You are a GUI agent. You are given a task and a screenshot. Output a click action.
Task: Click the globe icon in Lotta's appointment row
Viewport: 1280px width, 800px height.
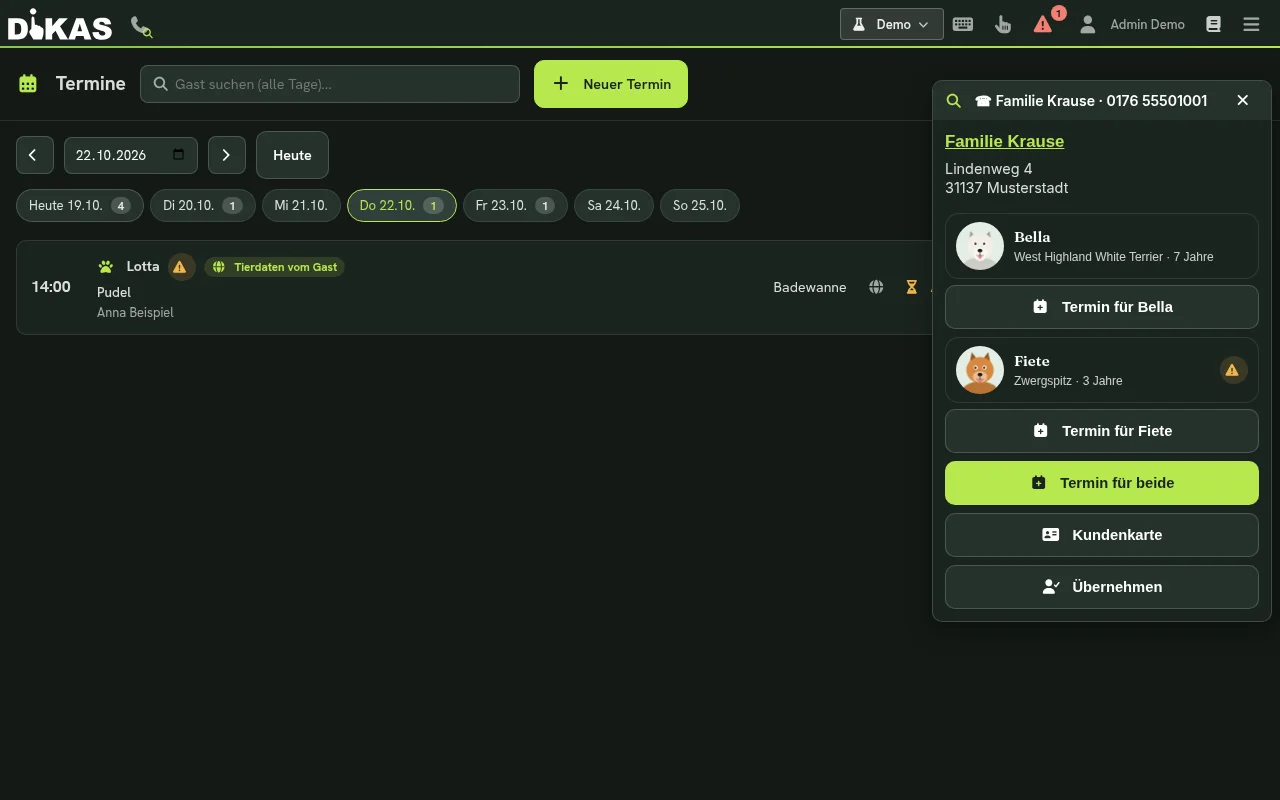pyautogui.click(x=876, y=287)
